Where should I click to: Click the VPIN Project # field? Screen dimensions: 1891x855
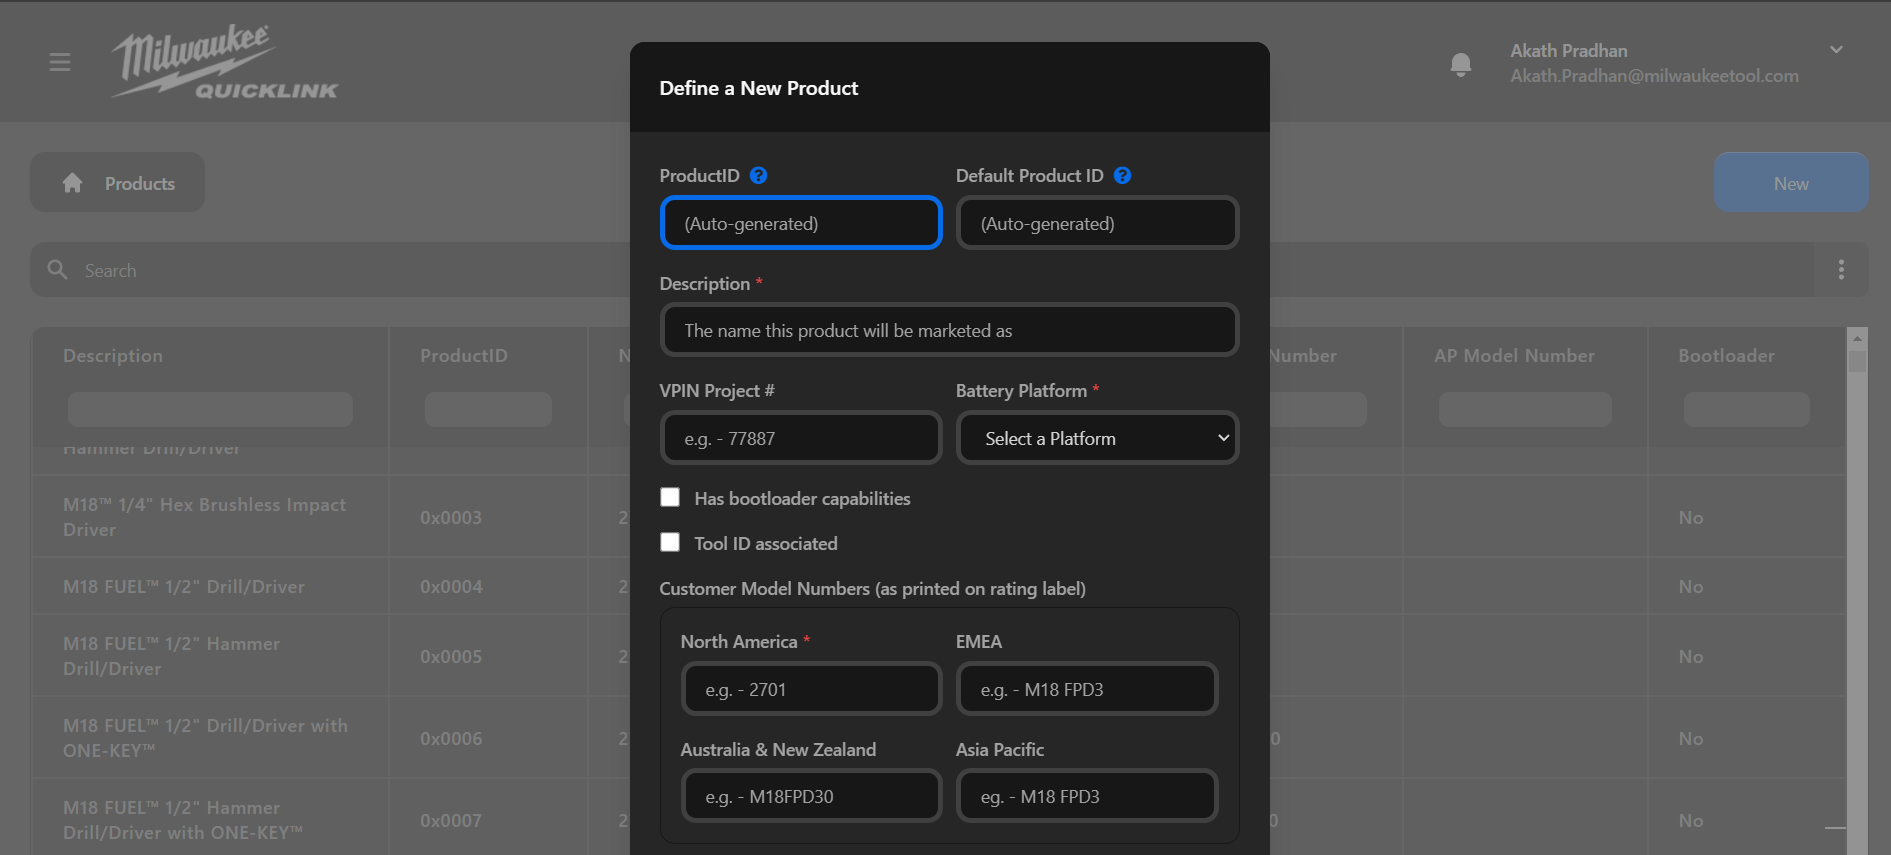coord(801,438)
